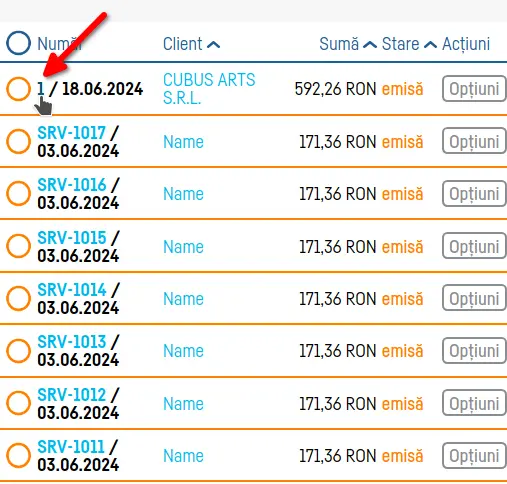Sort by Stare using its chevron
The height and width of the screenshot is (484, 507).
pyautogui.click(x=430, y=45)
